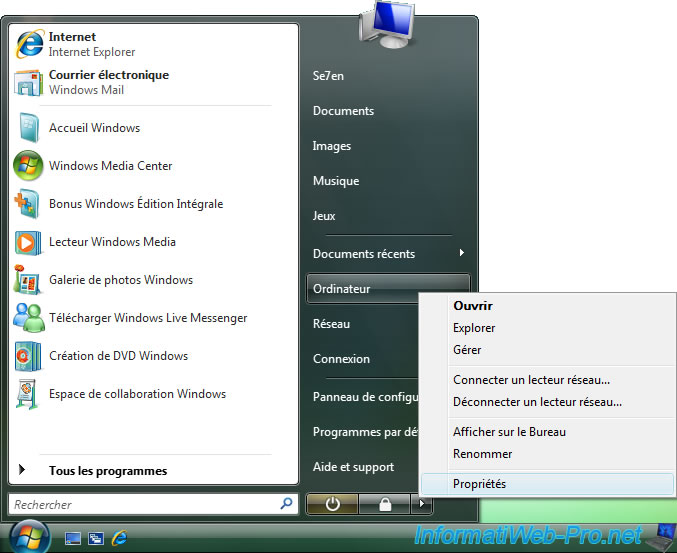Viewport: 677px width, 553px height.
Task: Click Espace de collaboration Windows icon
Action: (x=27, y=394)
